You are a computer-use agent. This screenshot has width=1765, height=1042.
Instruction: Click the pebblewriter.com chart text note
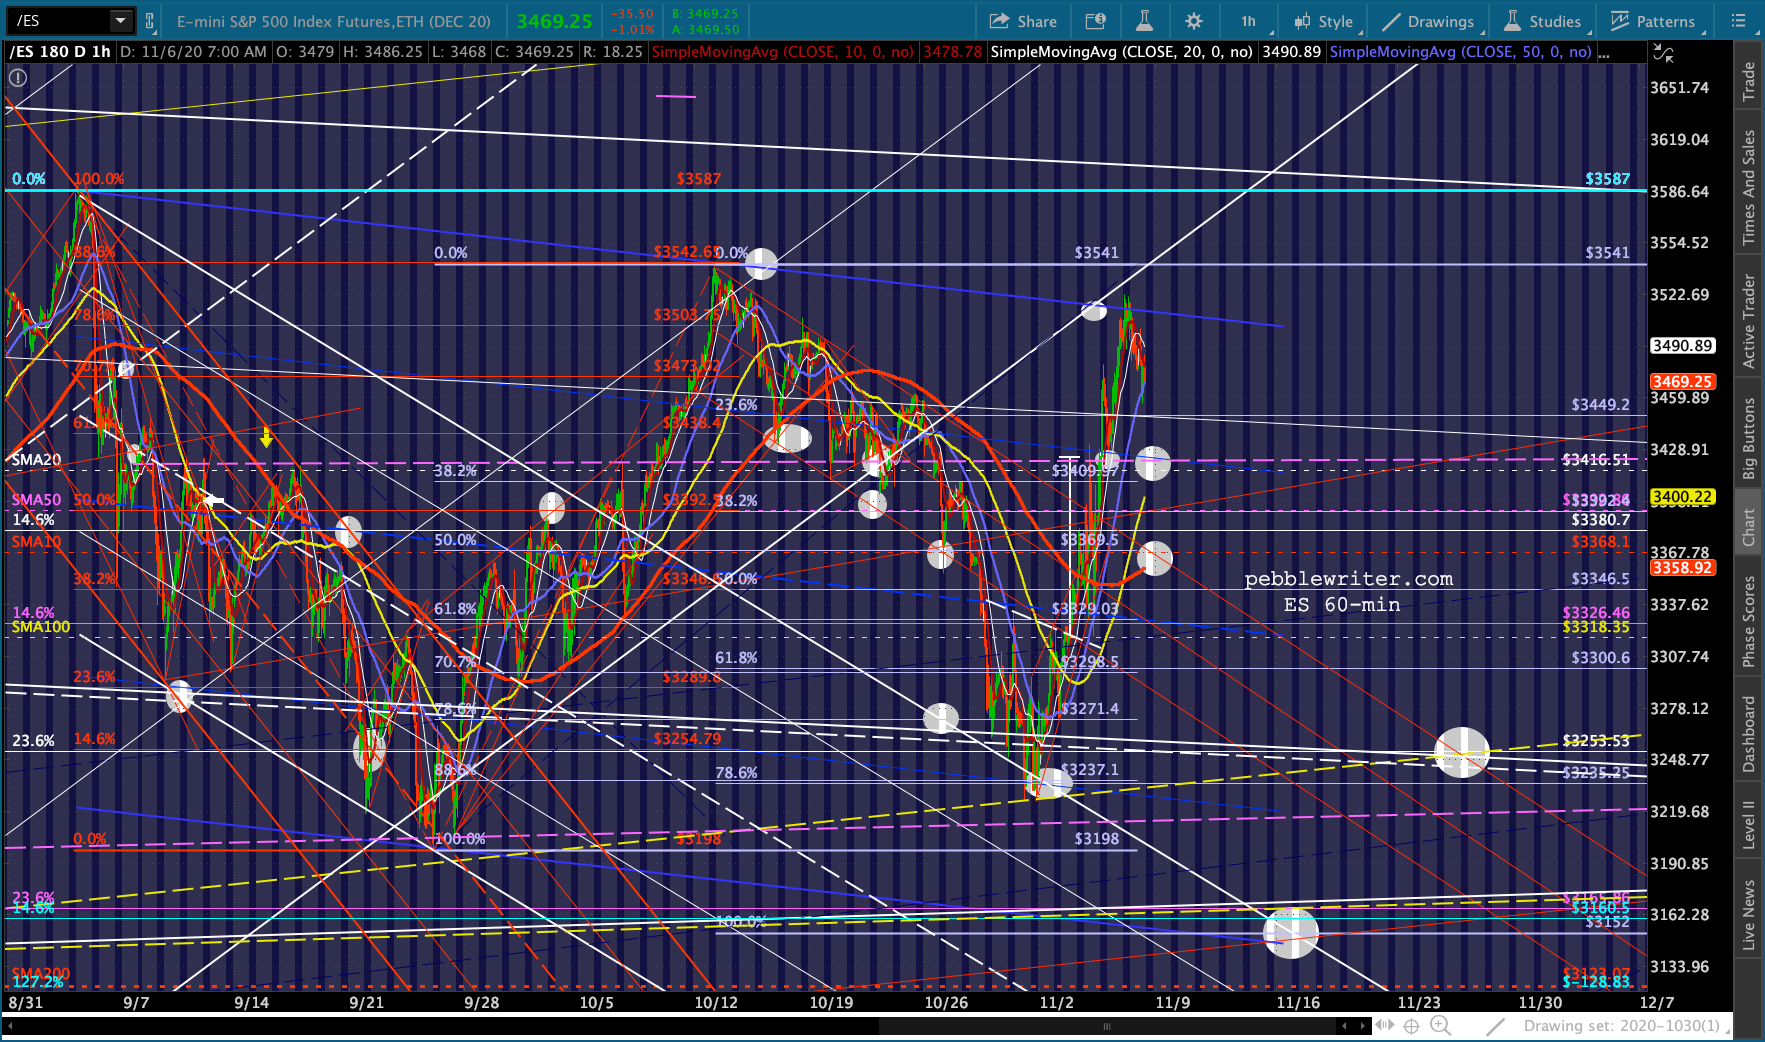(1349, 579)
